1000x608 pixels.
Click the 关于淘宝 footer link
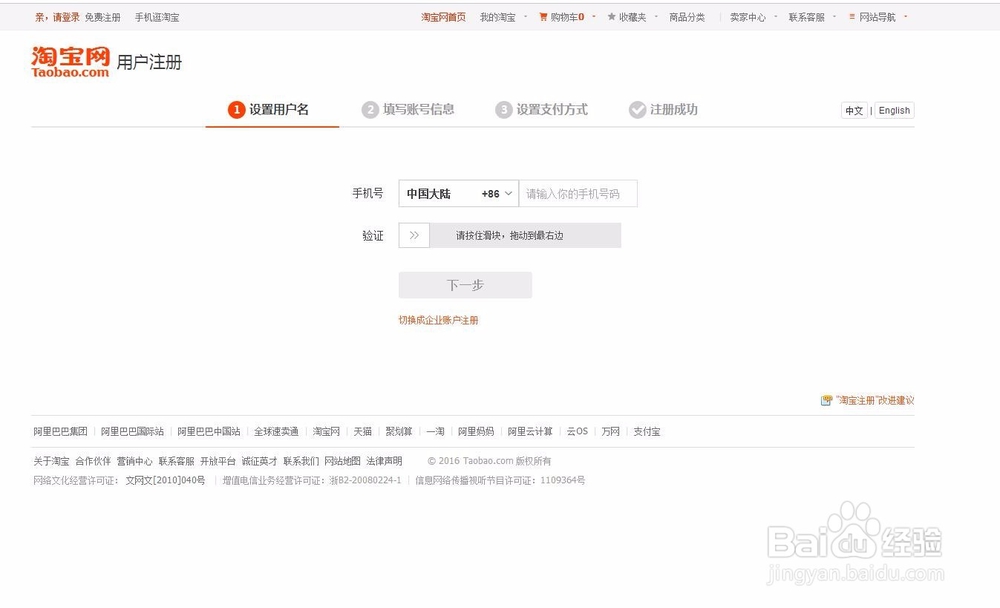[x=51, y=461]
